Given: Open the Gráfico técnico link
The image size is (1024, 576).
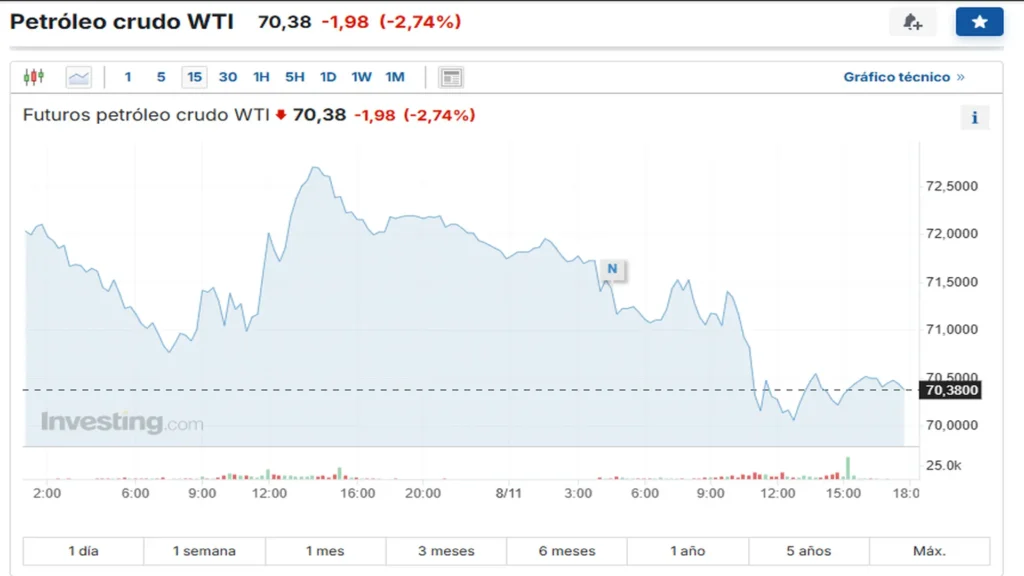Looking at the screenshot, I should 904,77.
